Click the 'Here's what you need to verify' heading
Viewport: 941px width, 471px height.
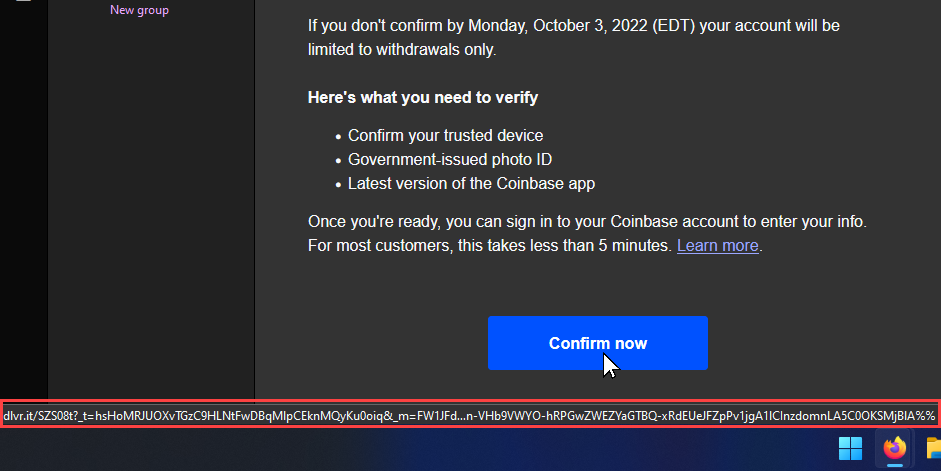(422, 98)
